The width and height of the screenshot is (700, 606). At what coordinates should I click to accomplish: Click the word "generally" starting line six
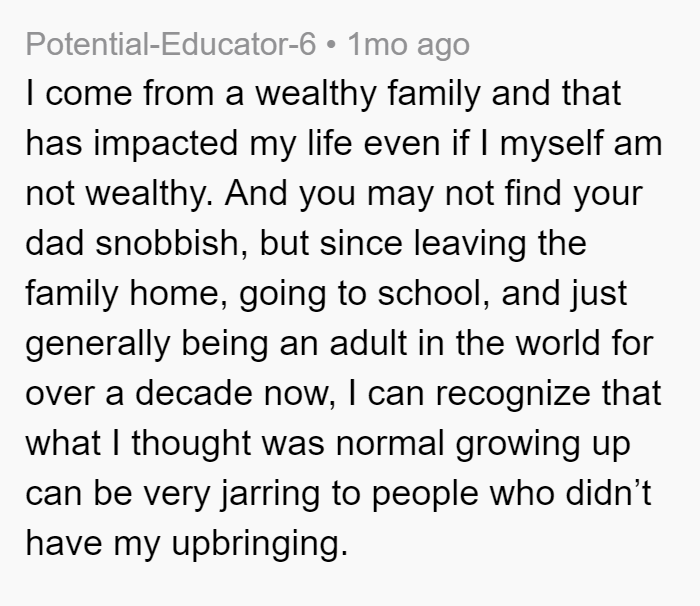[x=98, y=345]
